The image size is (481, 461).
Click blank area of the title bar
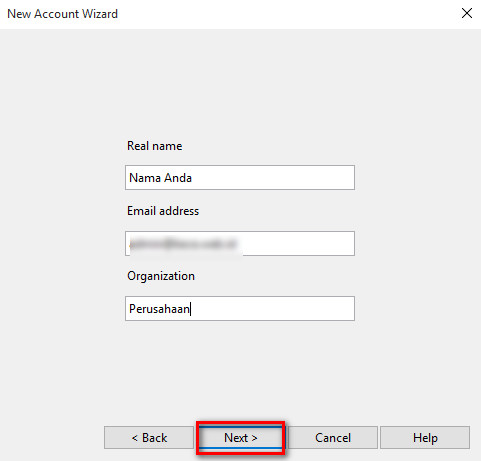[287, 14]
